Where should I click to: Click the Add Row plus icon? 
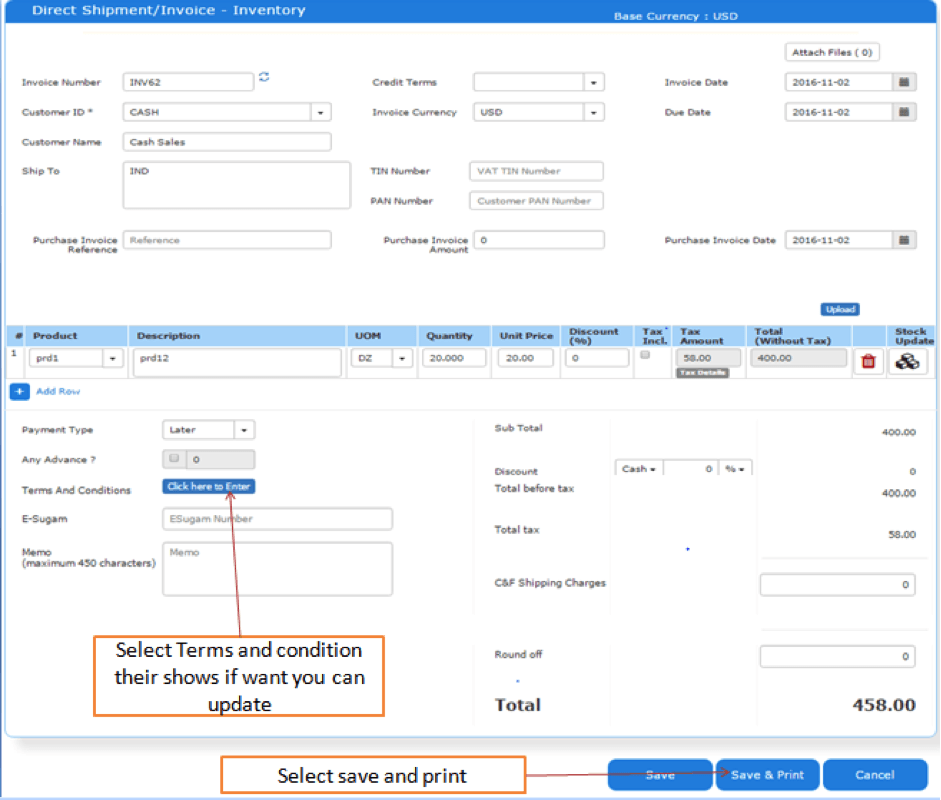tap(19, 390)
